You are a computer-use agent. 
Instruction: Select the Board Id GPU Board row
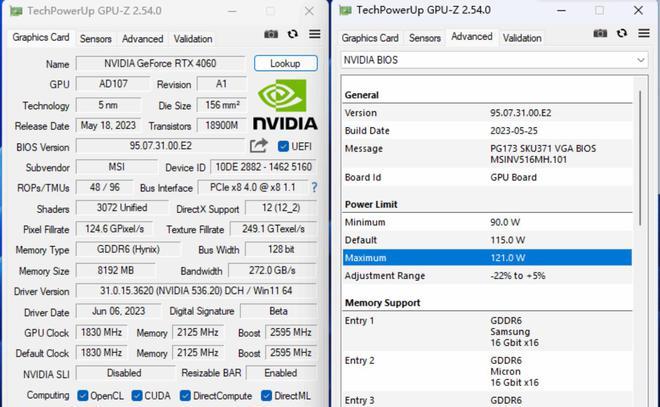click(487, 177)
